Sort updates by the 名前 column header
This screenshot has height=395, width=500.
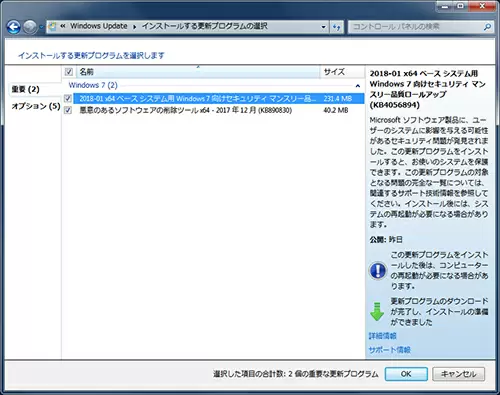[198, 72]
